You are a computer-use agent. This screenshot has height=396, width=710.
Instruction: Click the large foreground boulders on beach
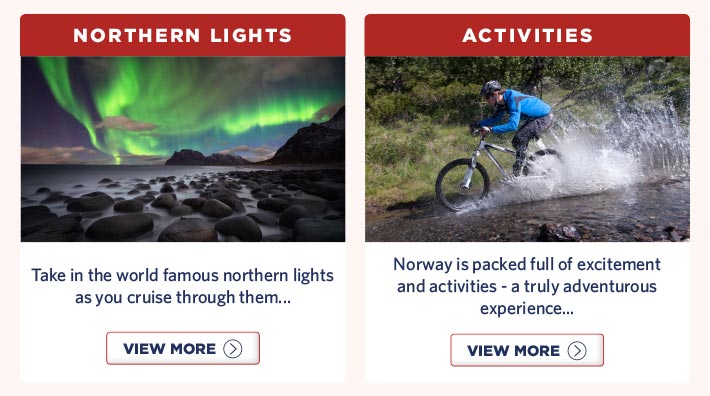pos(120,226)
